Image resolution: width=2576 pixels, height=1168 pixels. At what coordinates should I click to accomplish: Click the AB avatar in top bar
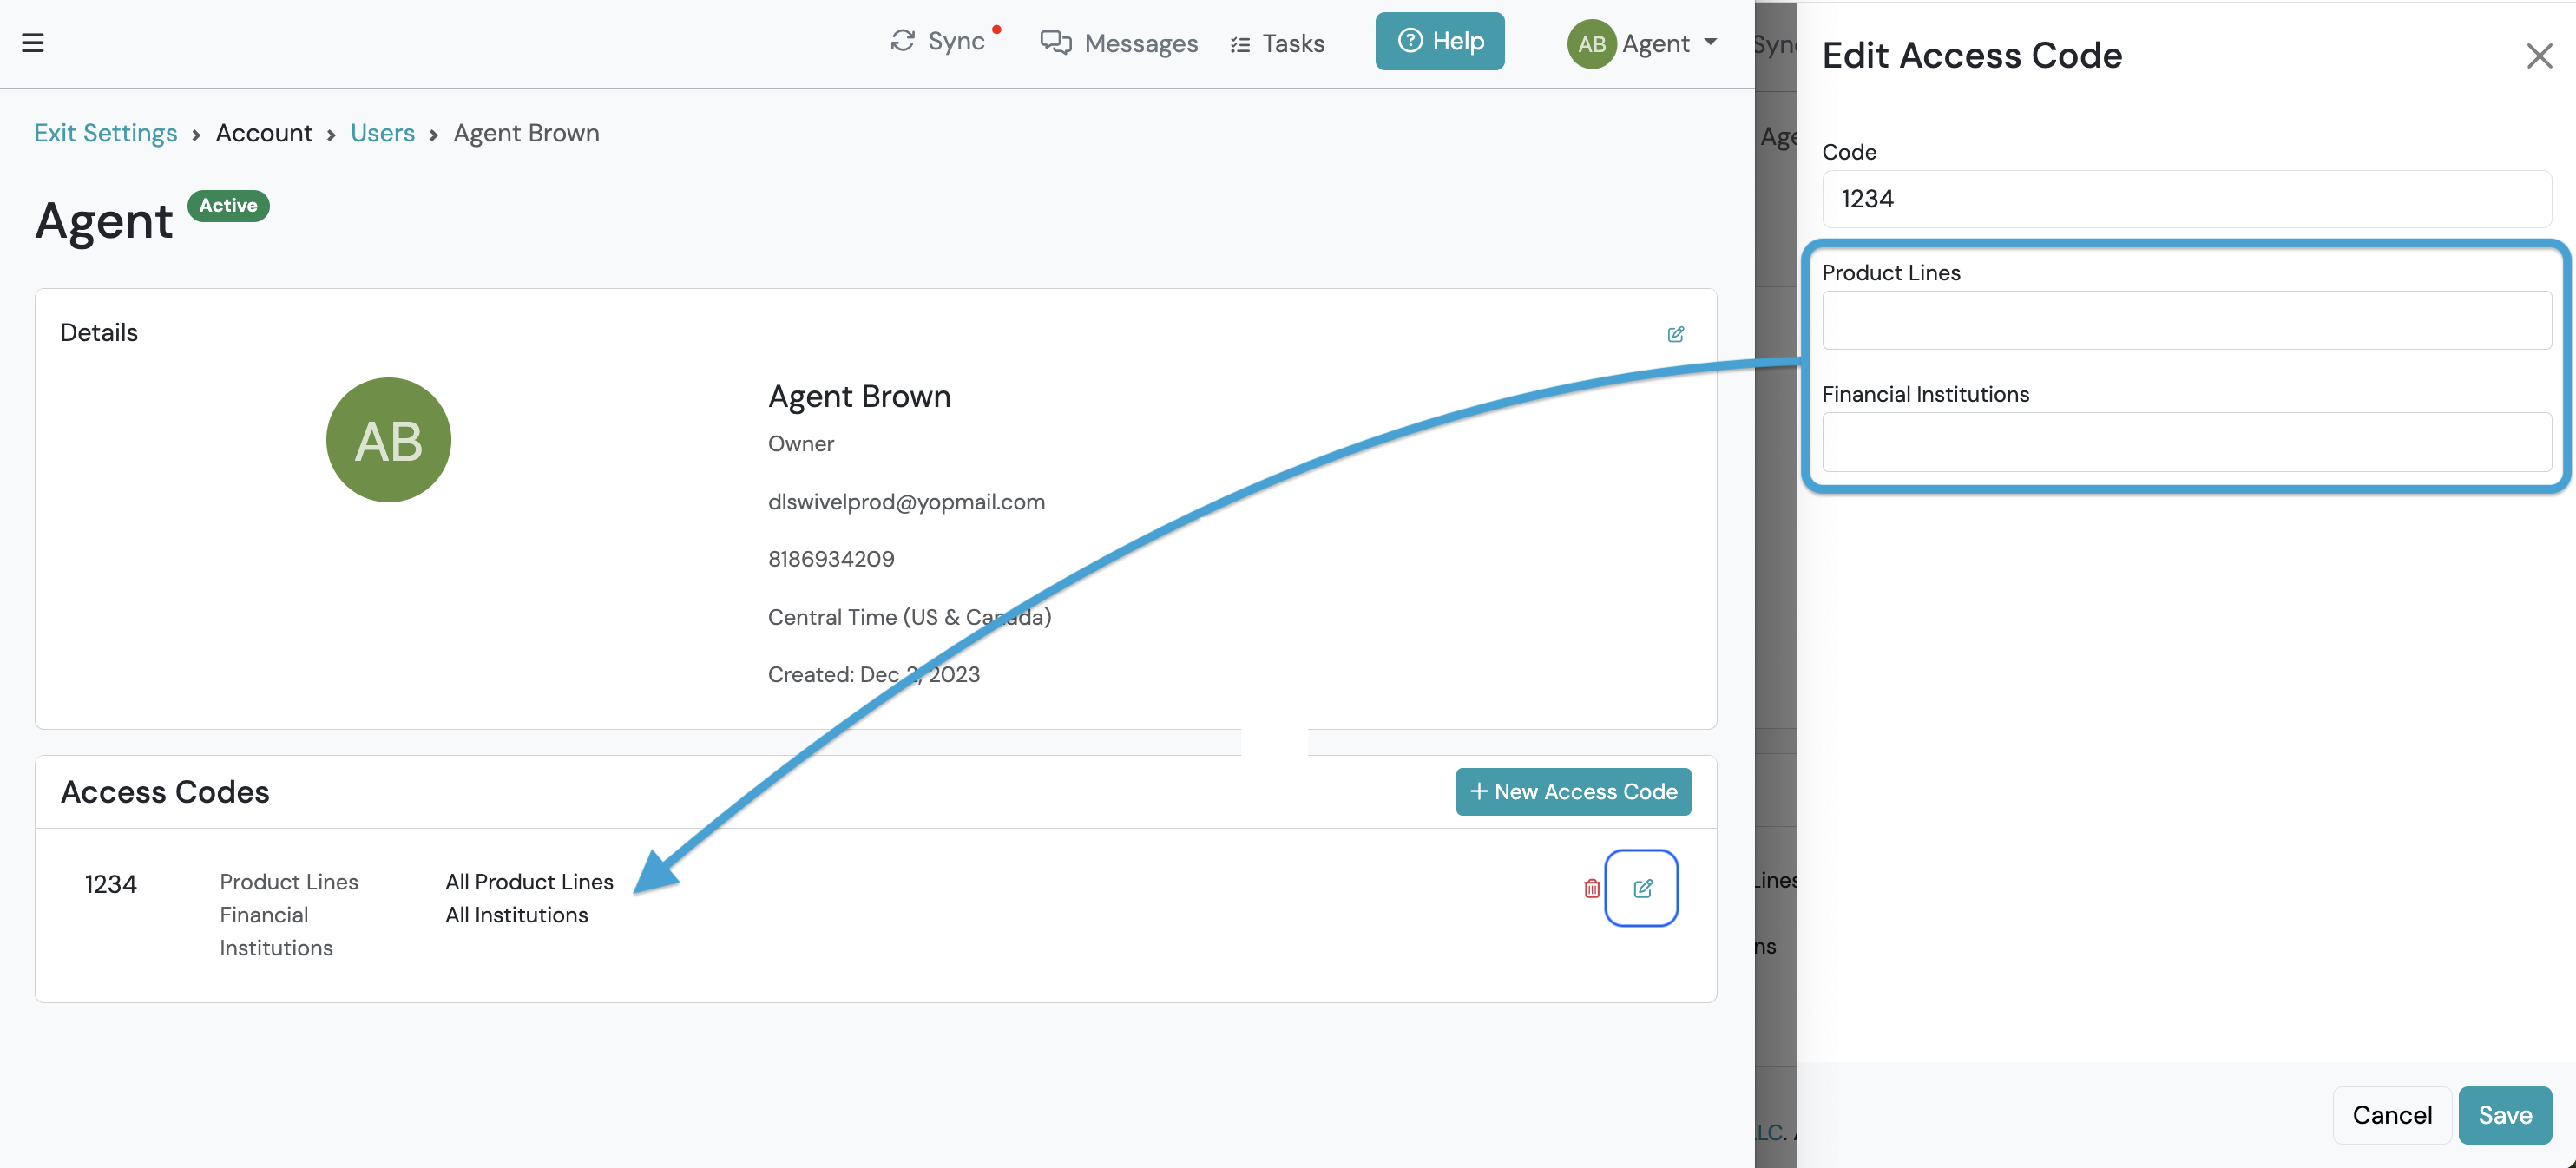tap(1591, 44)
